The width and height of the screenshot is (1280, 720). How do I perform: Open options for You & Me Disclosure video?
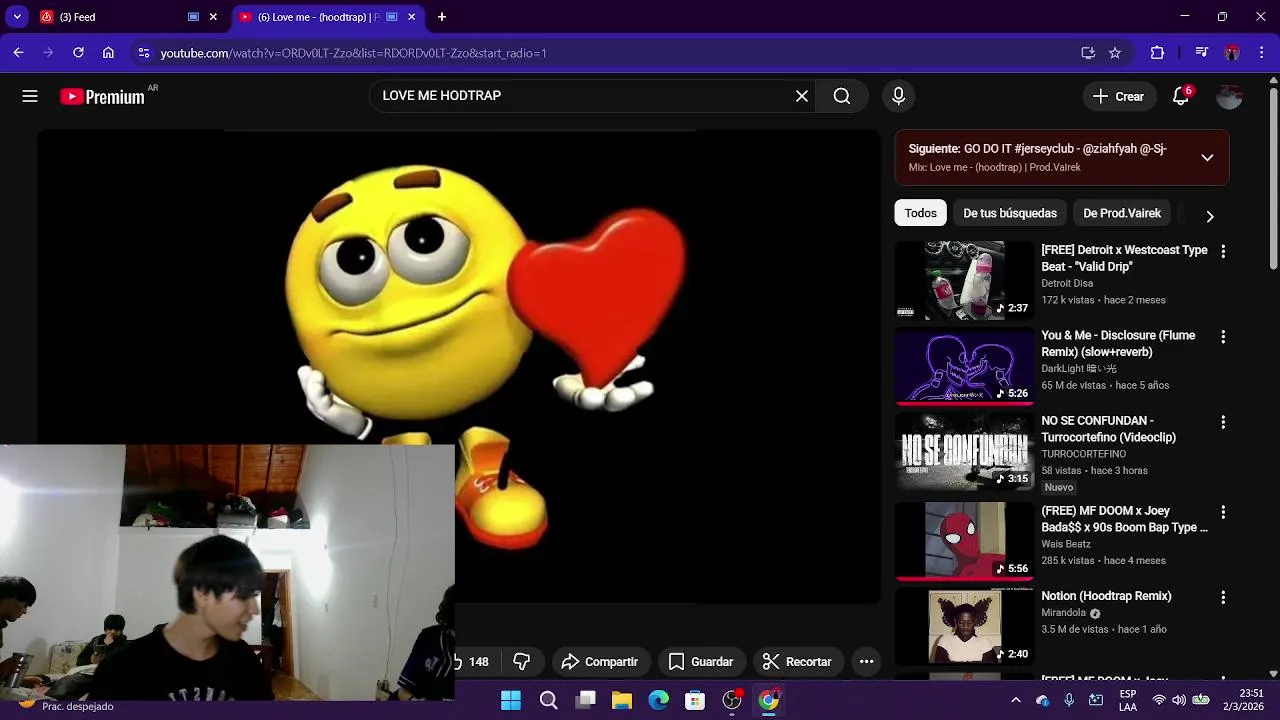tap(1223, 337)
